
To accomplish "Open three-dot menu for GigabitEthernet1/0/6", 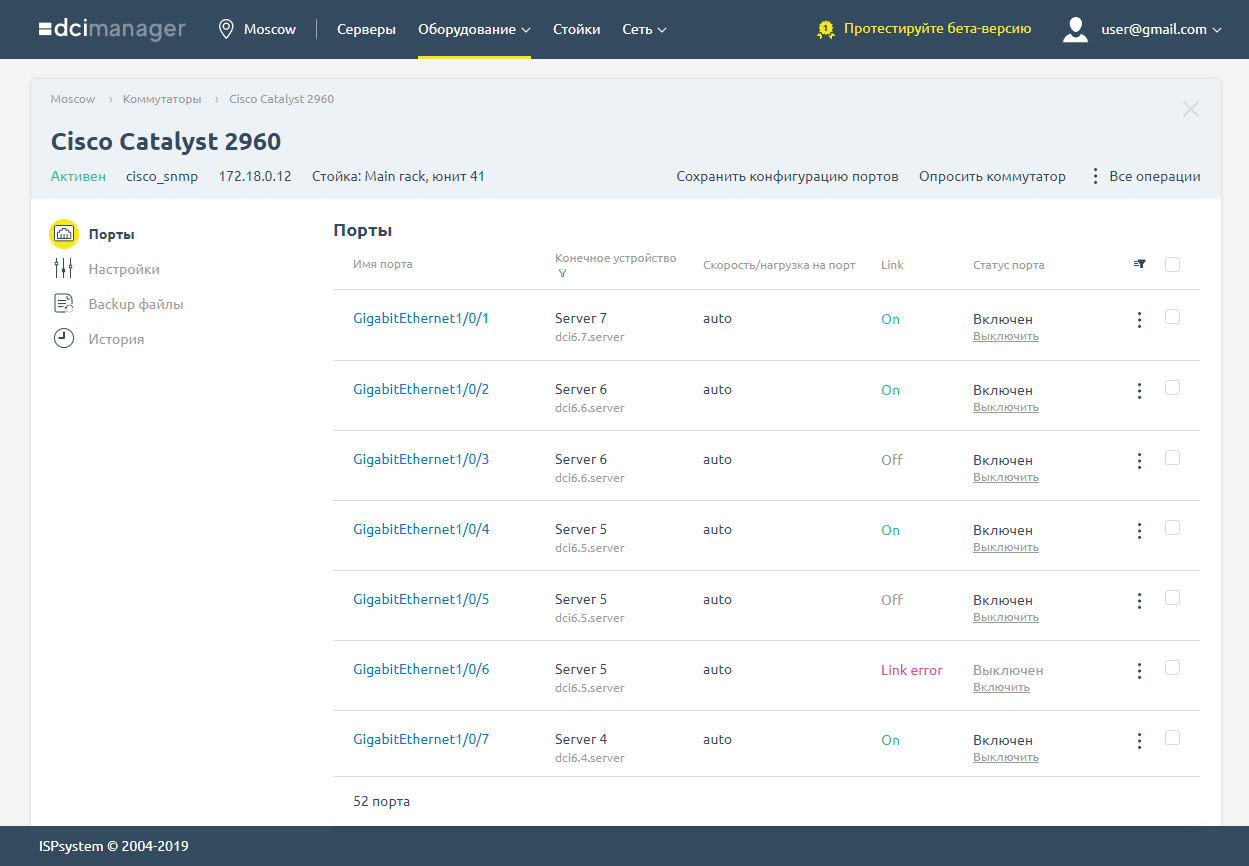I will [1139, 671].
